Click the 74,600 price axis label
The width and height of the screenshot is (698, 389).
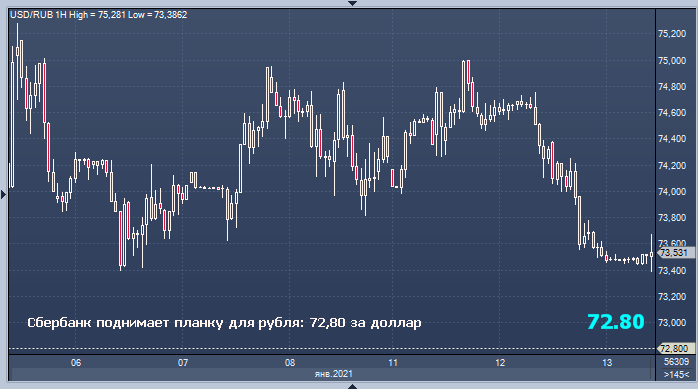(x=672, y=113)
